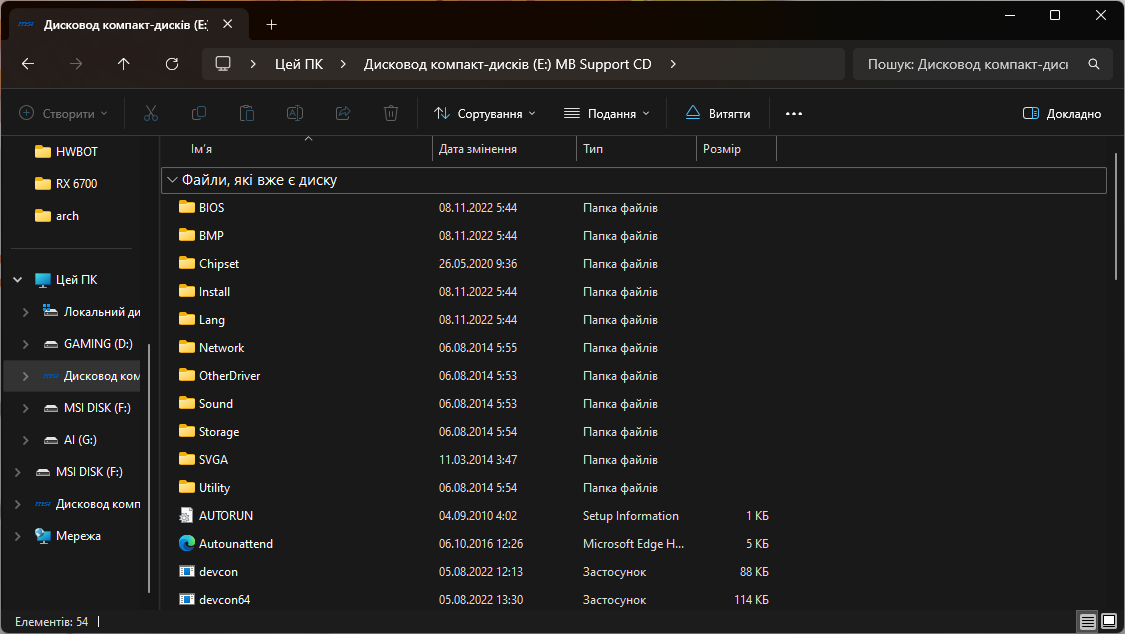This screenshot has width=1125, height=634.
Task: Open the three-dot more options menu
Action: click(794, 114)
